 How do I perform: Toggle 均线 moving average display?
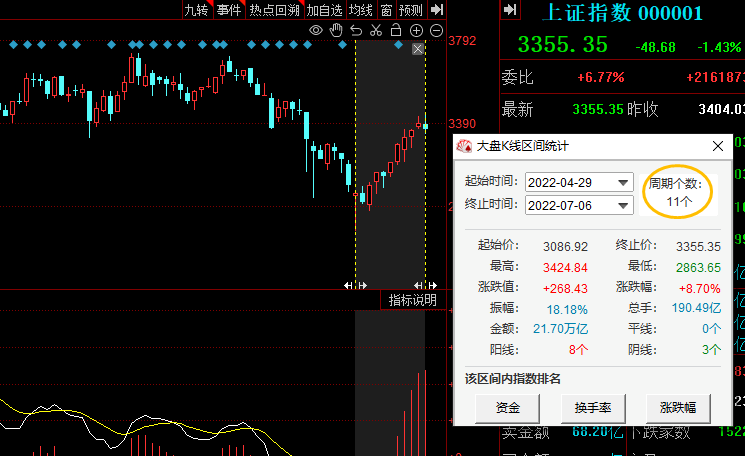[360, 10]
